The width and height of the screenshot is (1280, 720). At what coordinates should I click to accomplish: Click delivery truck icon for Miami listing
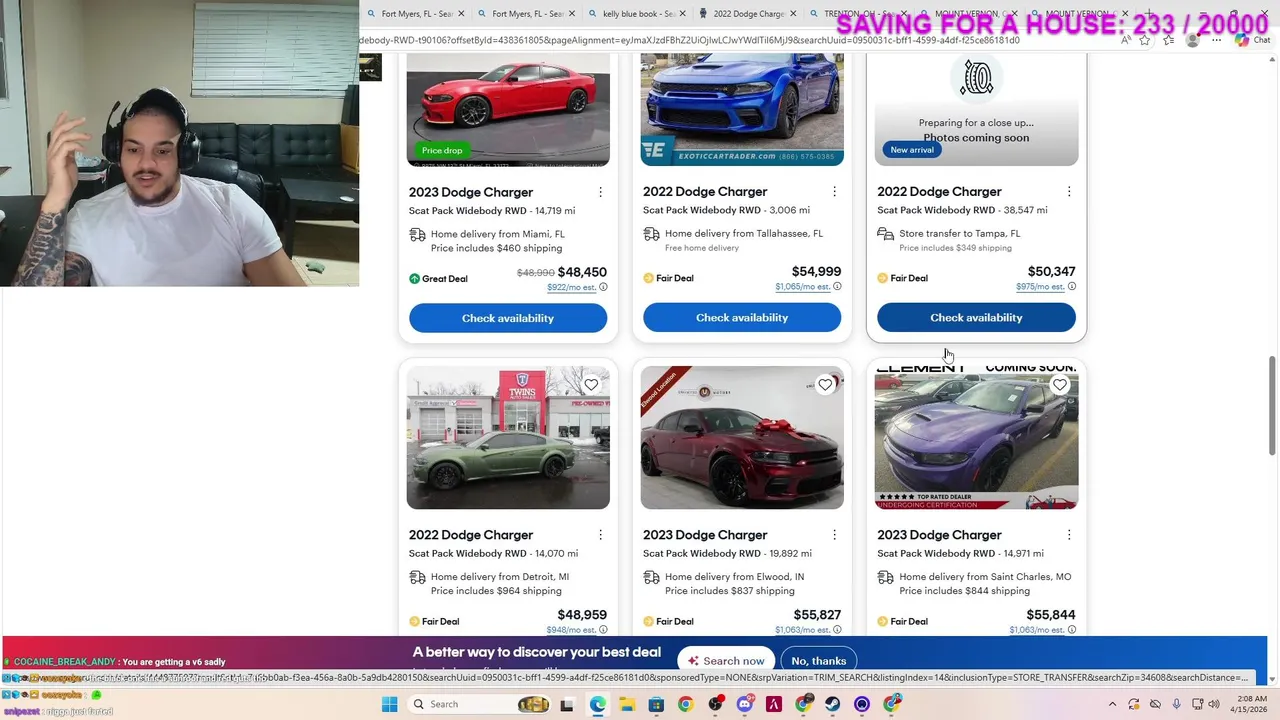417,235
